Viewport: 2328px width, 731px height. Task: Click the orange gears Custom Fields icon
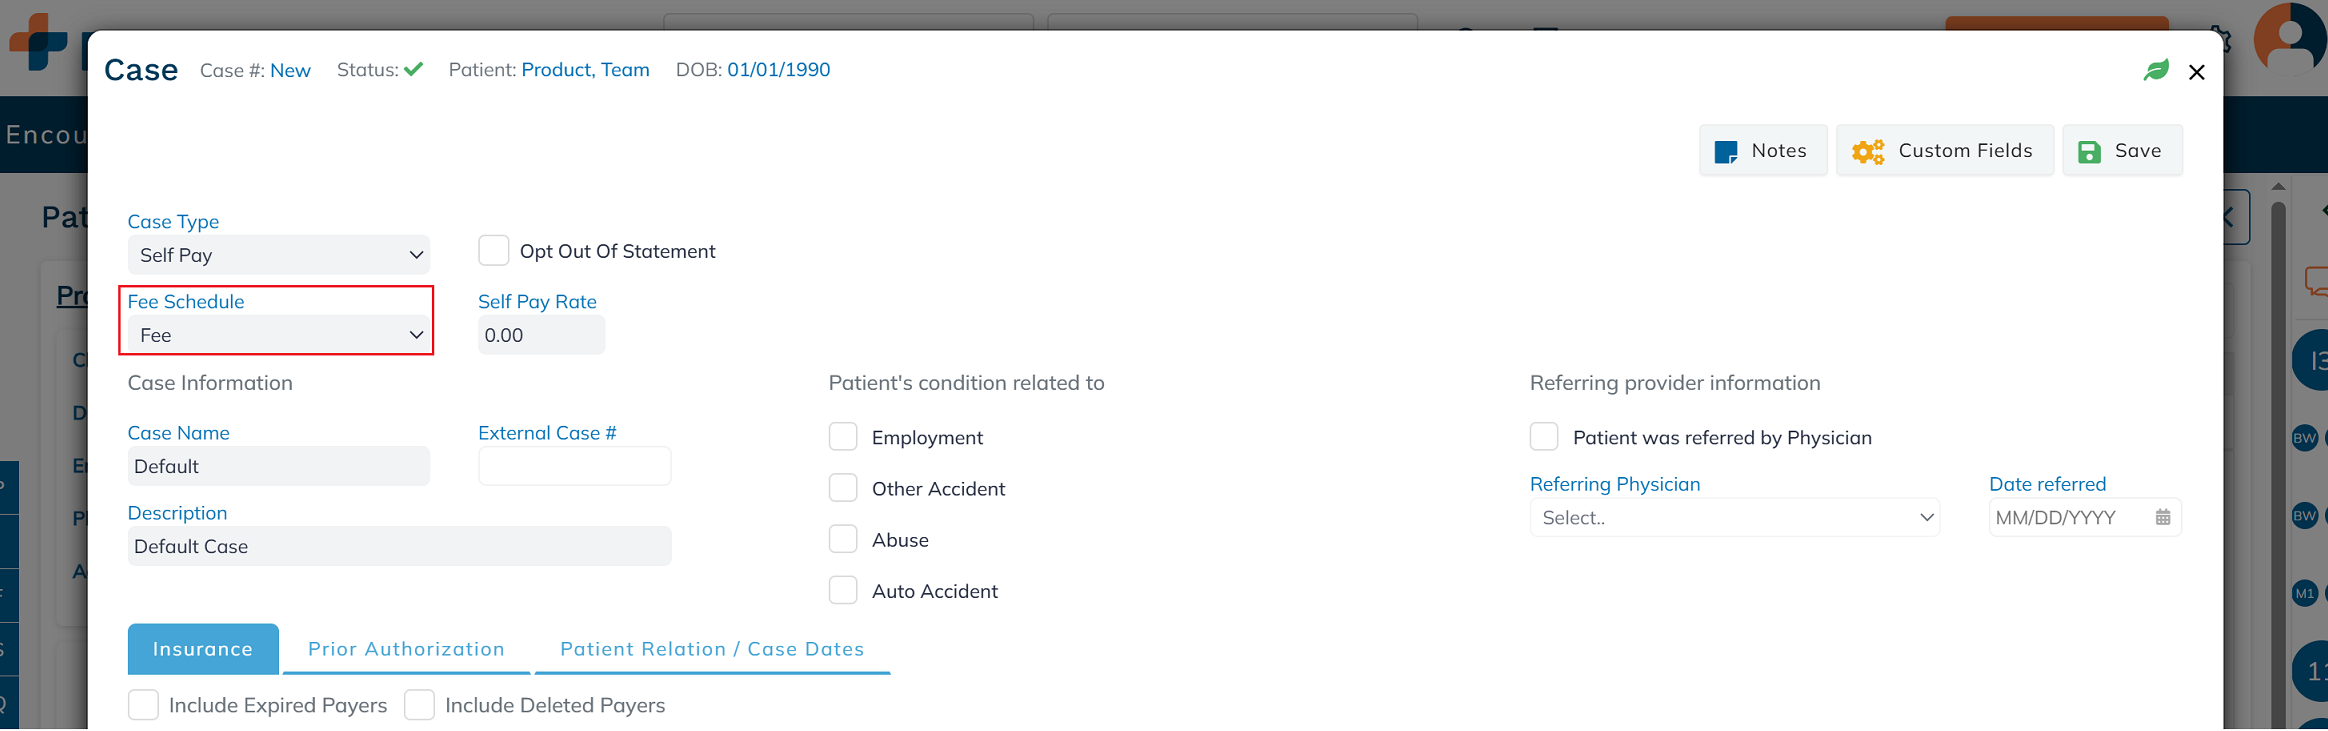1867,151
